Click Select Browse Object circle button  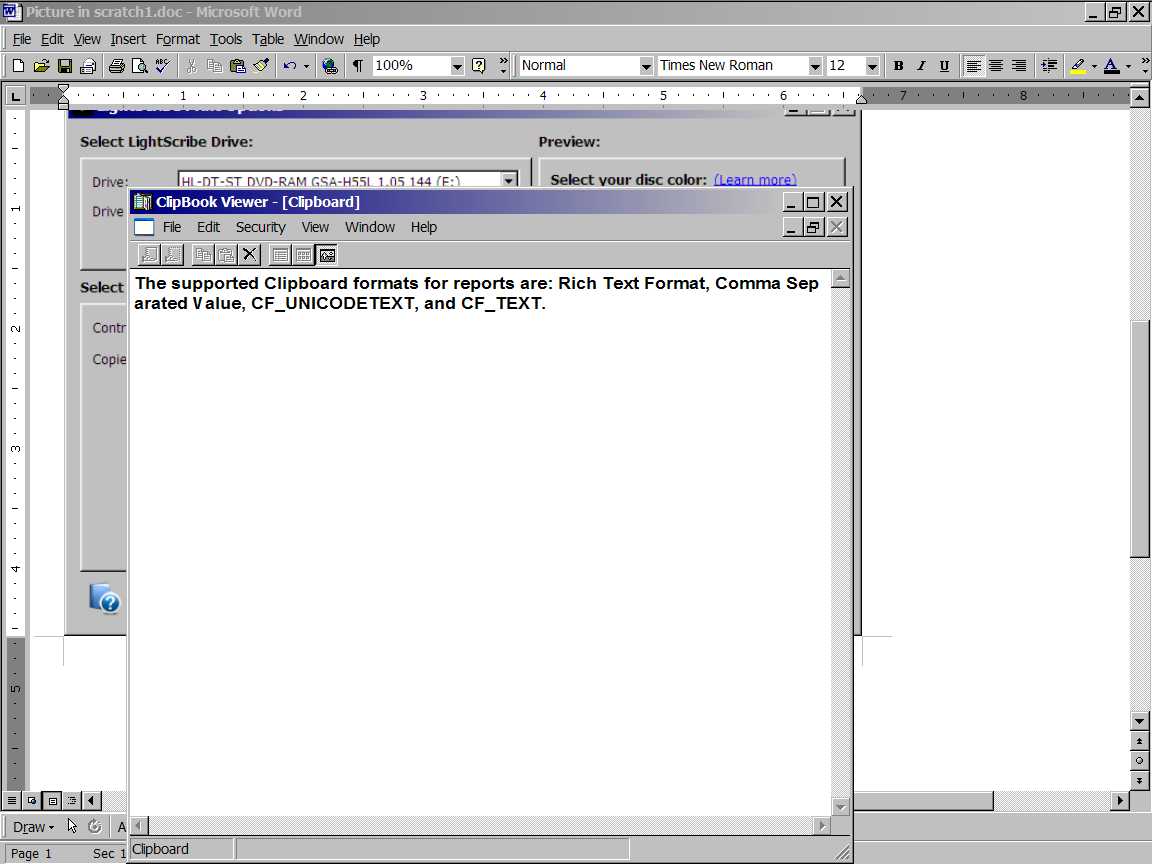(x=1139, y=760)
